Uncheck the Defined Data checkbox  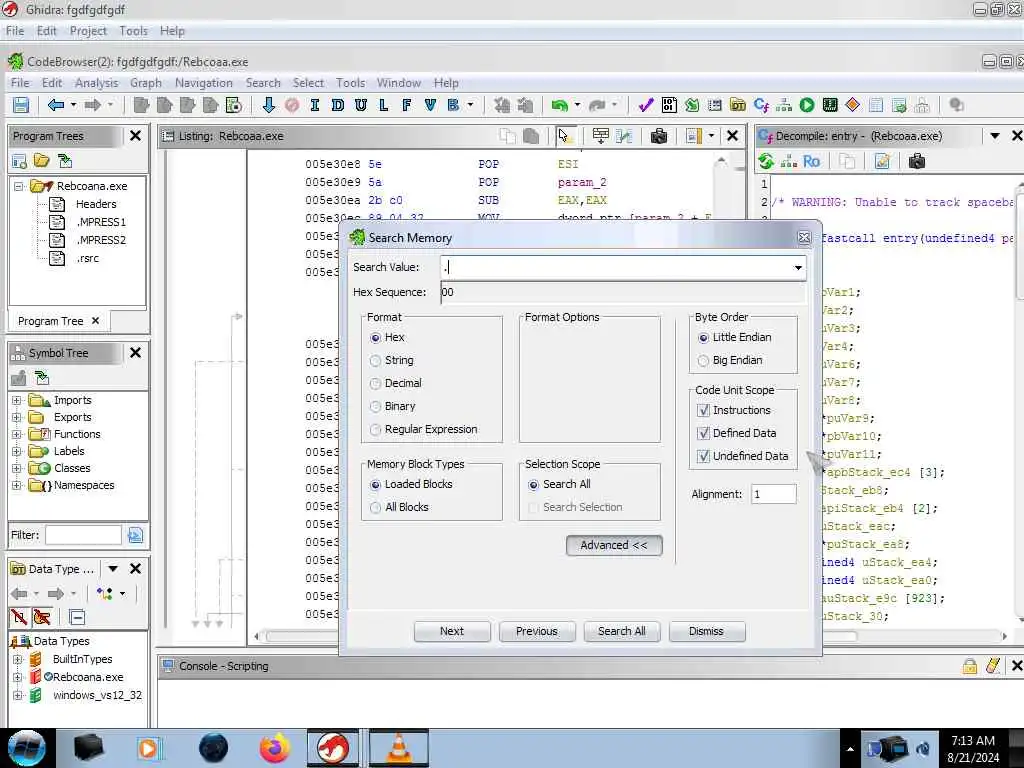703,433
